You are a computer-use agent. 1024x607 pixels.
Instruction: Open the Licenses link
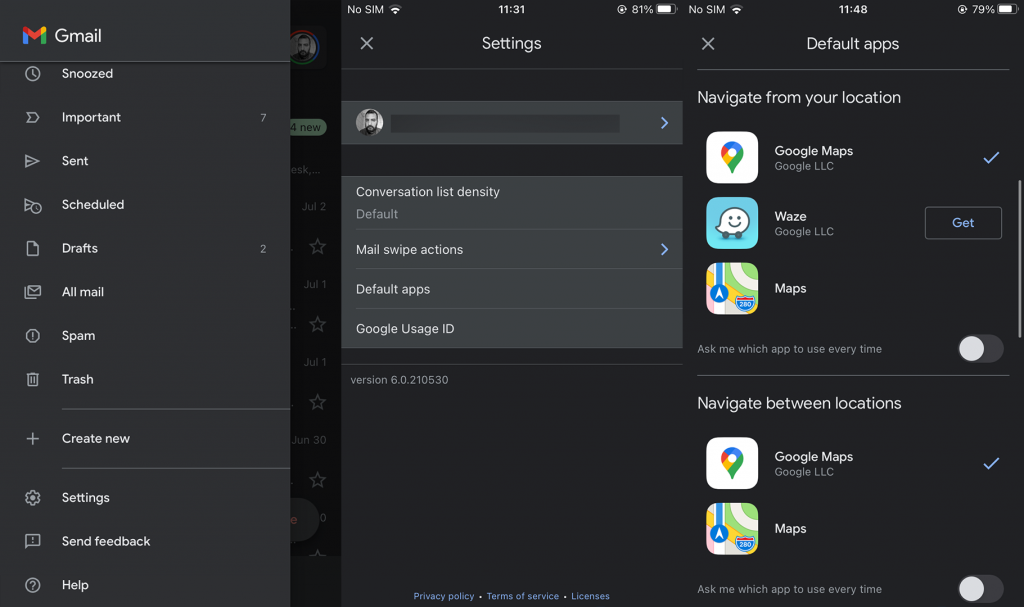(x=590, y=596)
